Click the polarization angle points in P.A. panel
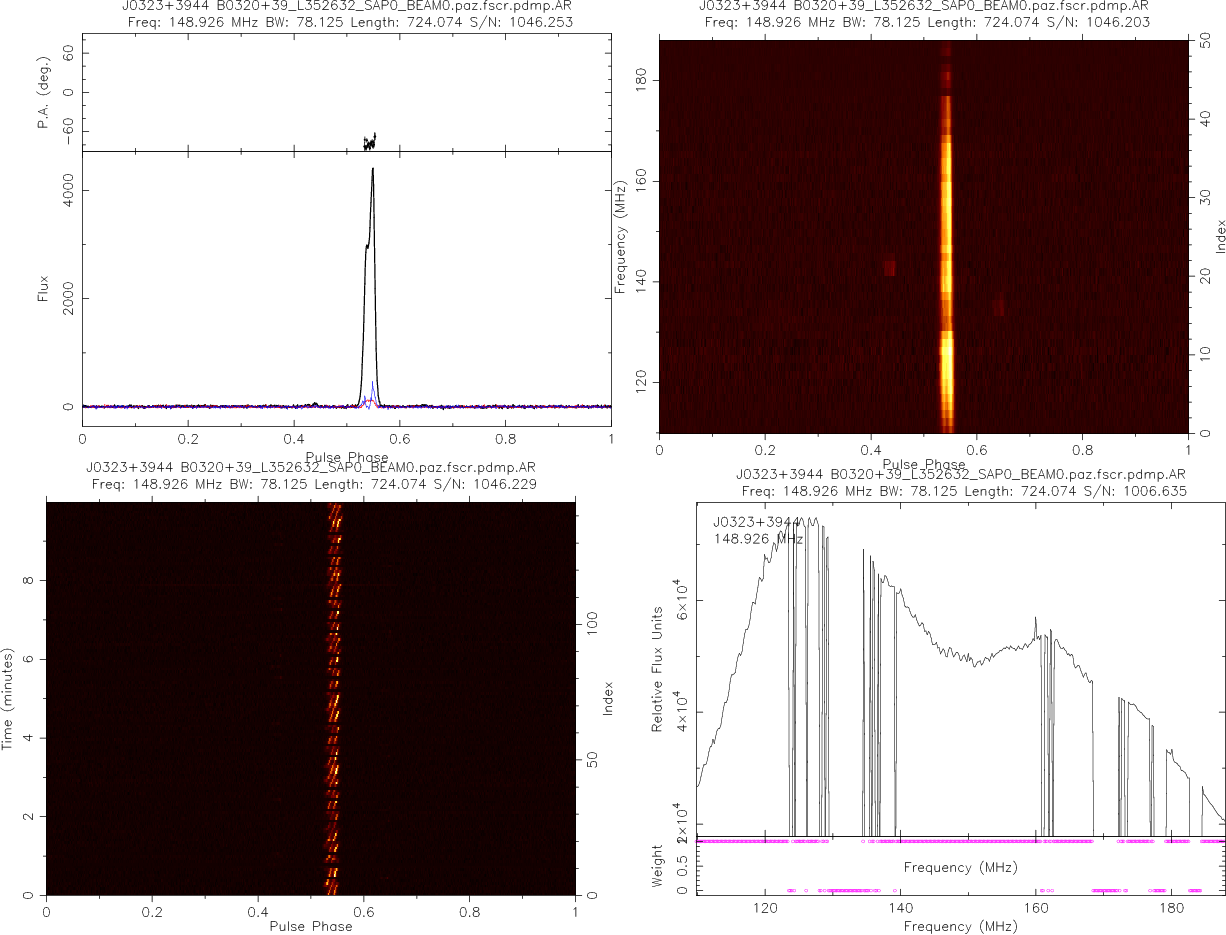1226x935 pixels. click(x=369, y=142)
